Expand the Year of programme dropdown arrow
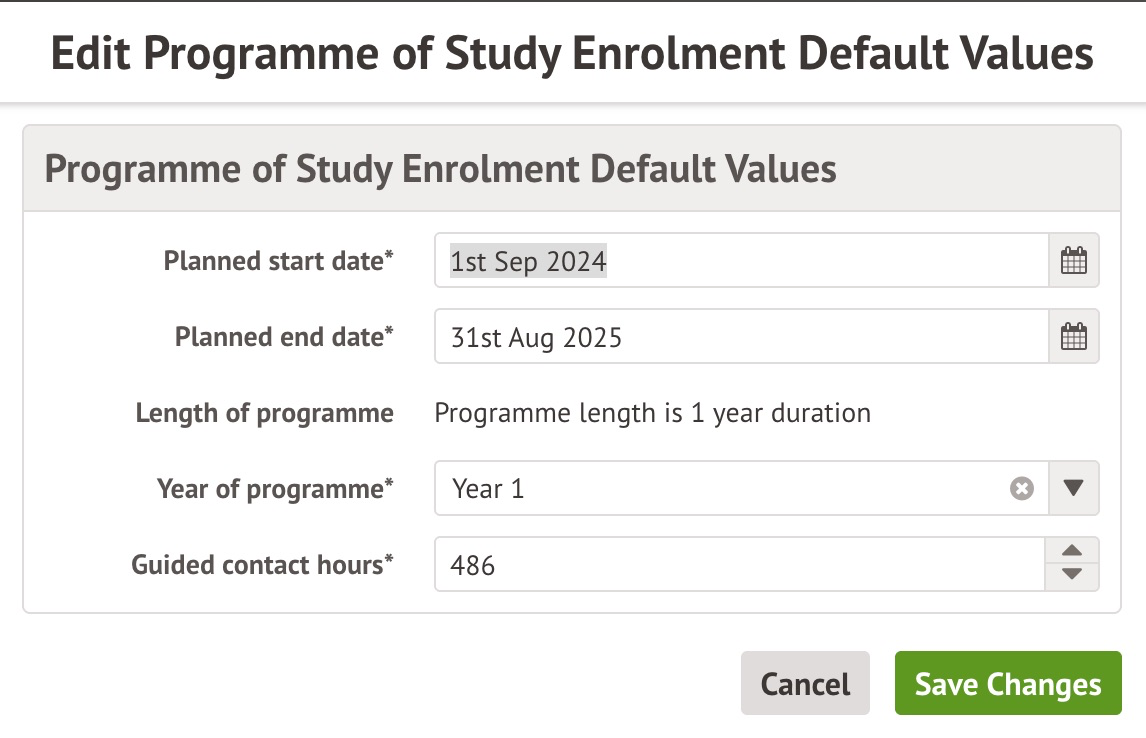1146x738 pixels. [1073, 489]
